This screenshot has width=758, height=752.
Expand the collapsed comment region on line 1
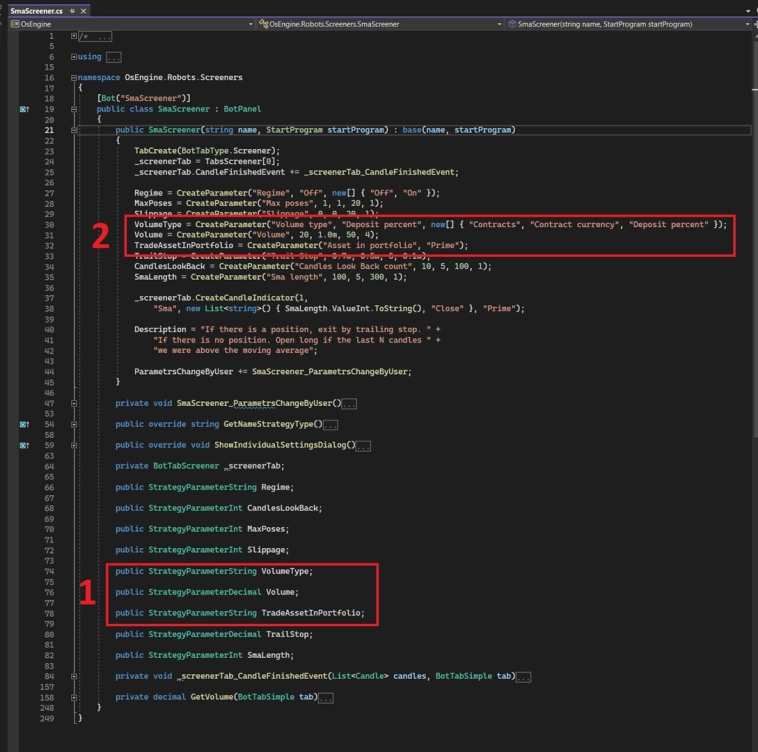click(74, 36)
